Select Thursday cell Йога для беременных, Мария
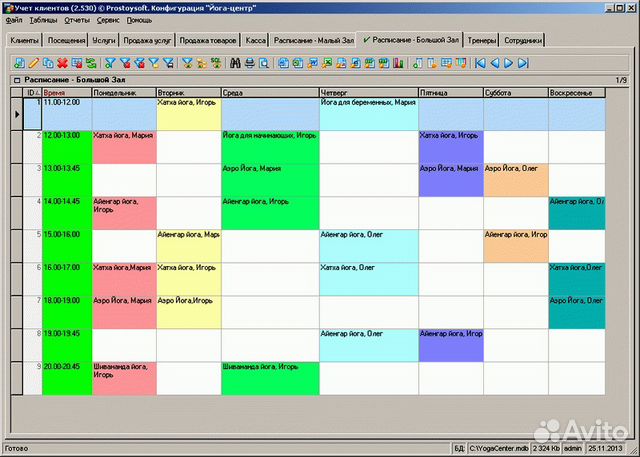 (x=367, y=113)
